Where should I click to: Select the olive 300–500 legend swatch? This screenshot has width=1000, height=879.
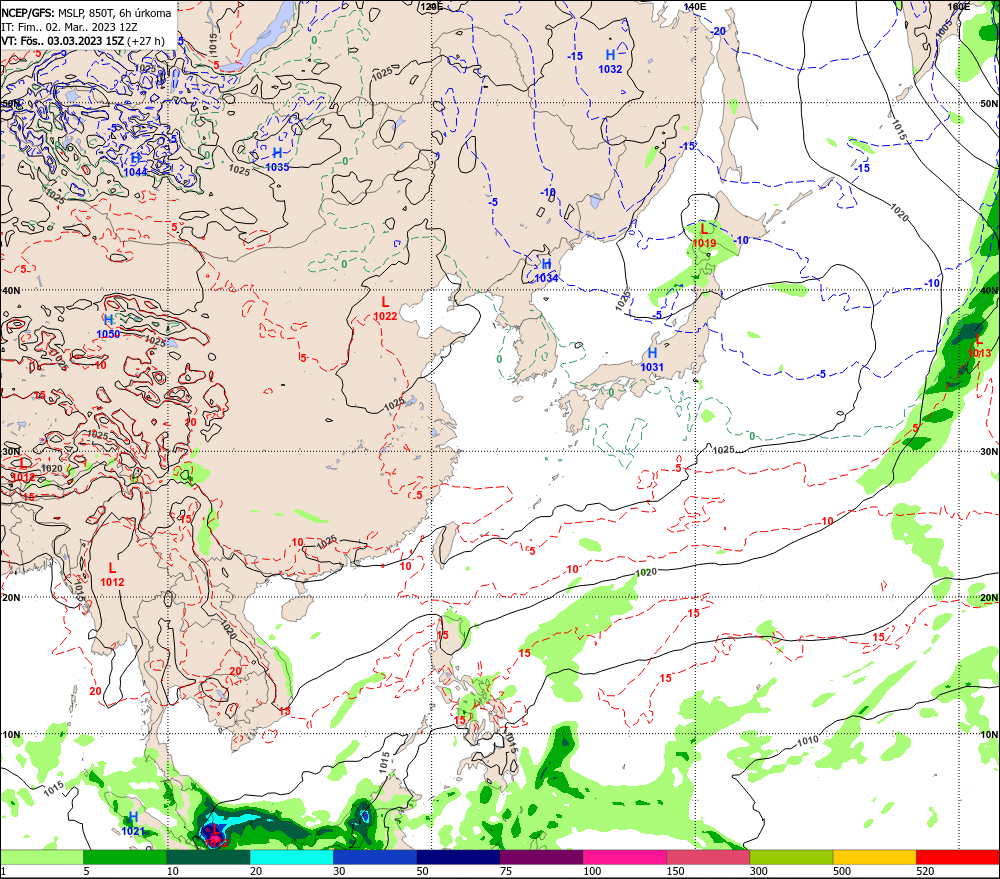pyautogui.click(x=791, y=857)
